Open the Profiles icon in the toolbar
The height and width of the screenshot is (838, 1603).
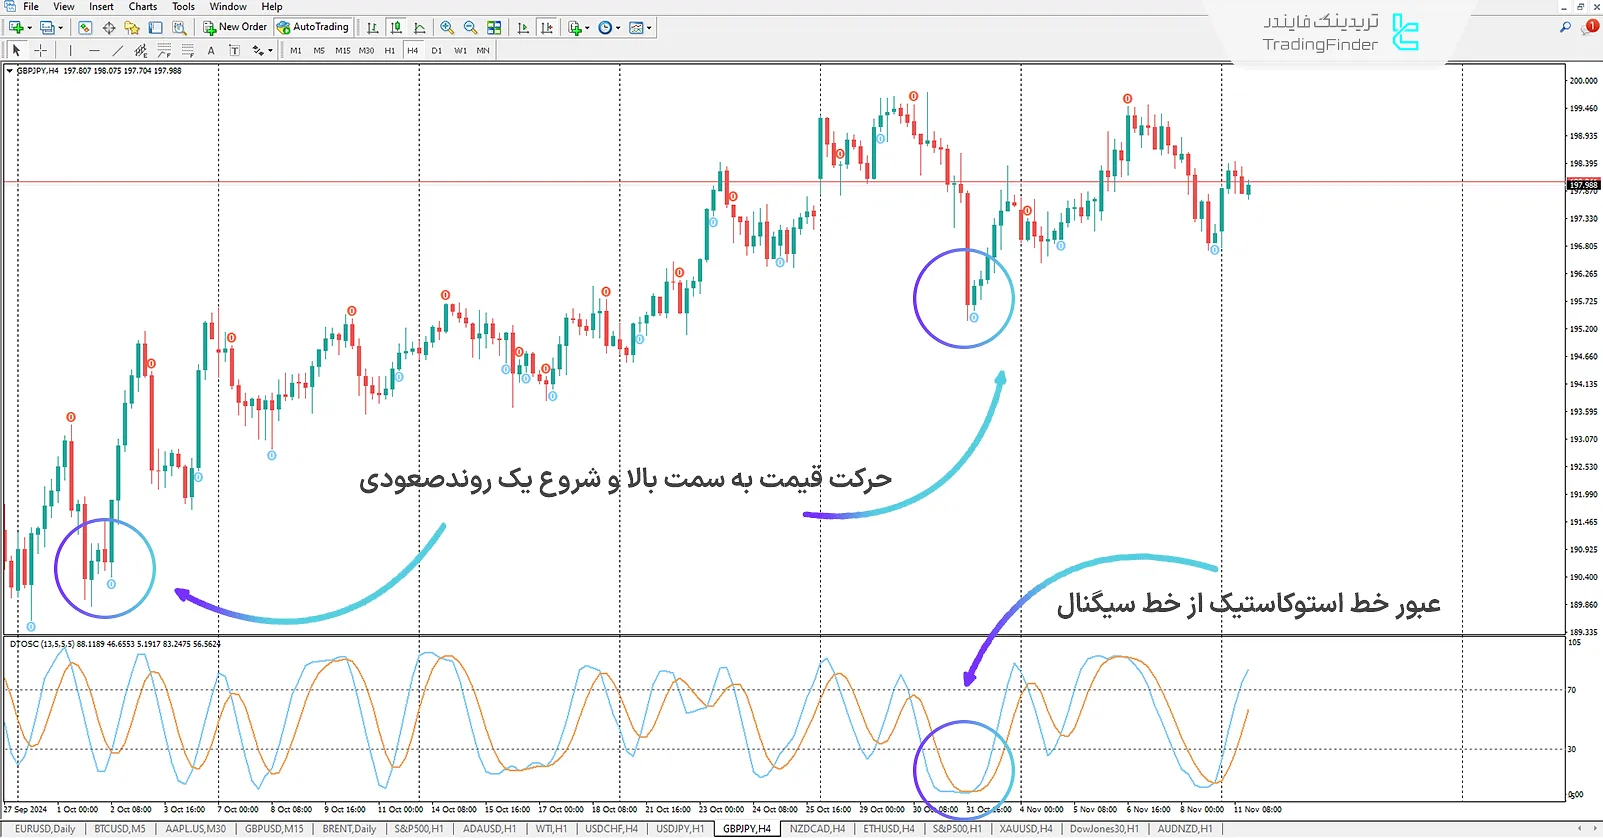coord(46,28)
